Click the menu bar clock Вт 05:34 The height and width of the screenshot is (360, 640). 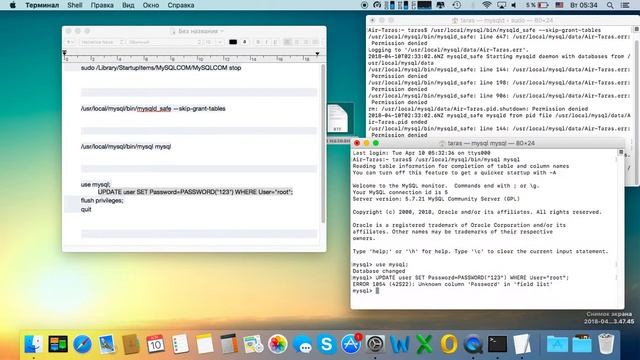[584, 5]
